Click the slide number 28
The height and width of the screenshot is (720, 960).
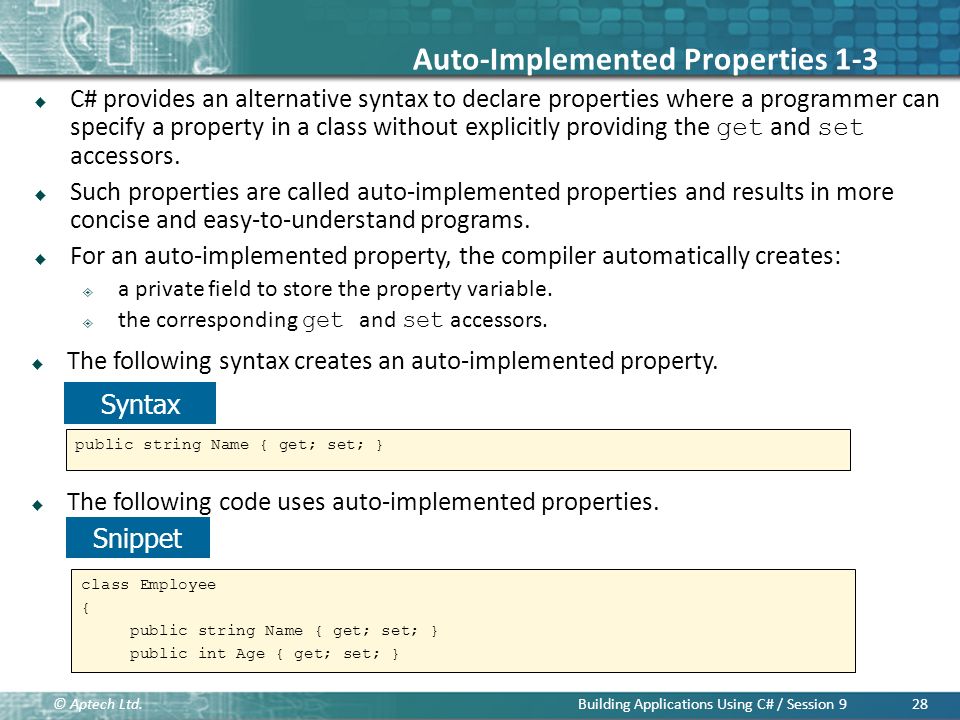(920, 704)
